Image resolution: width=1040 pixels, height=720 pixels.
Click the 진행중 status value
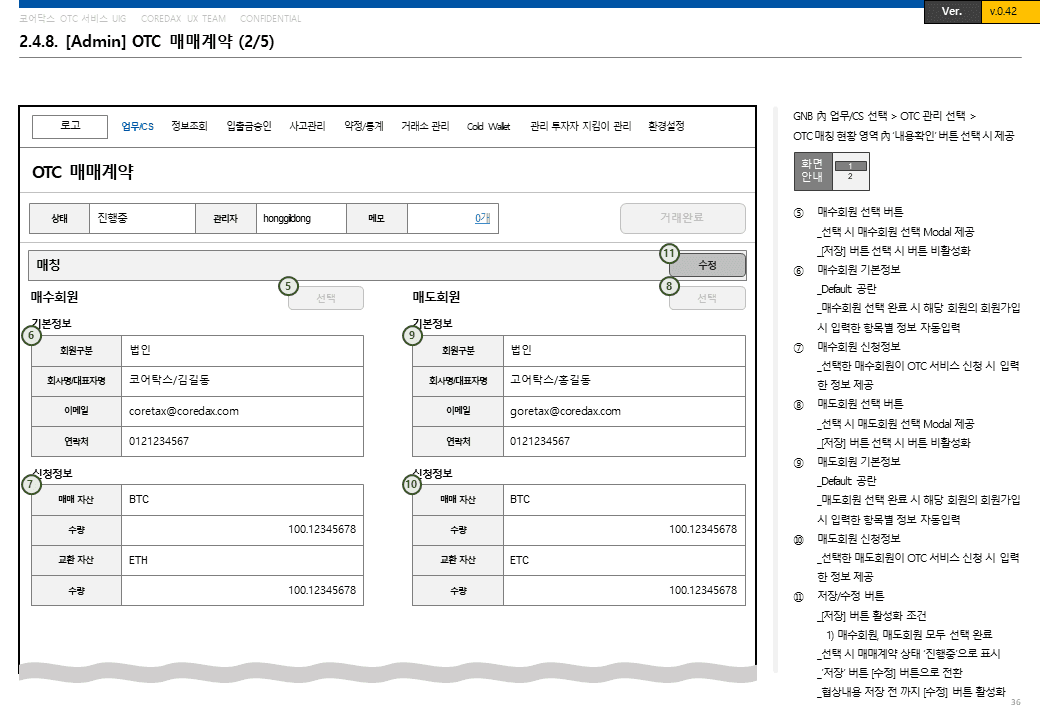(142, 218)
